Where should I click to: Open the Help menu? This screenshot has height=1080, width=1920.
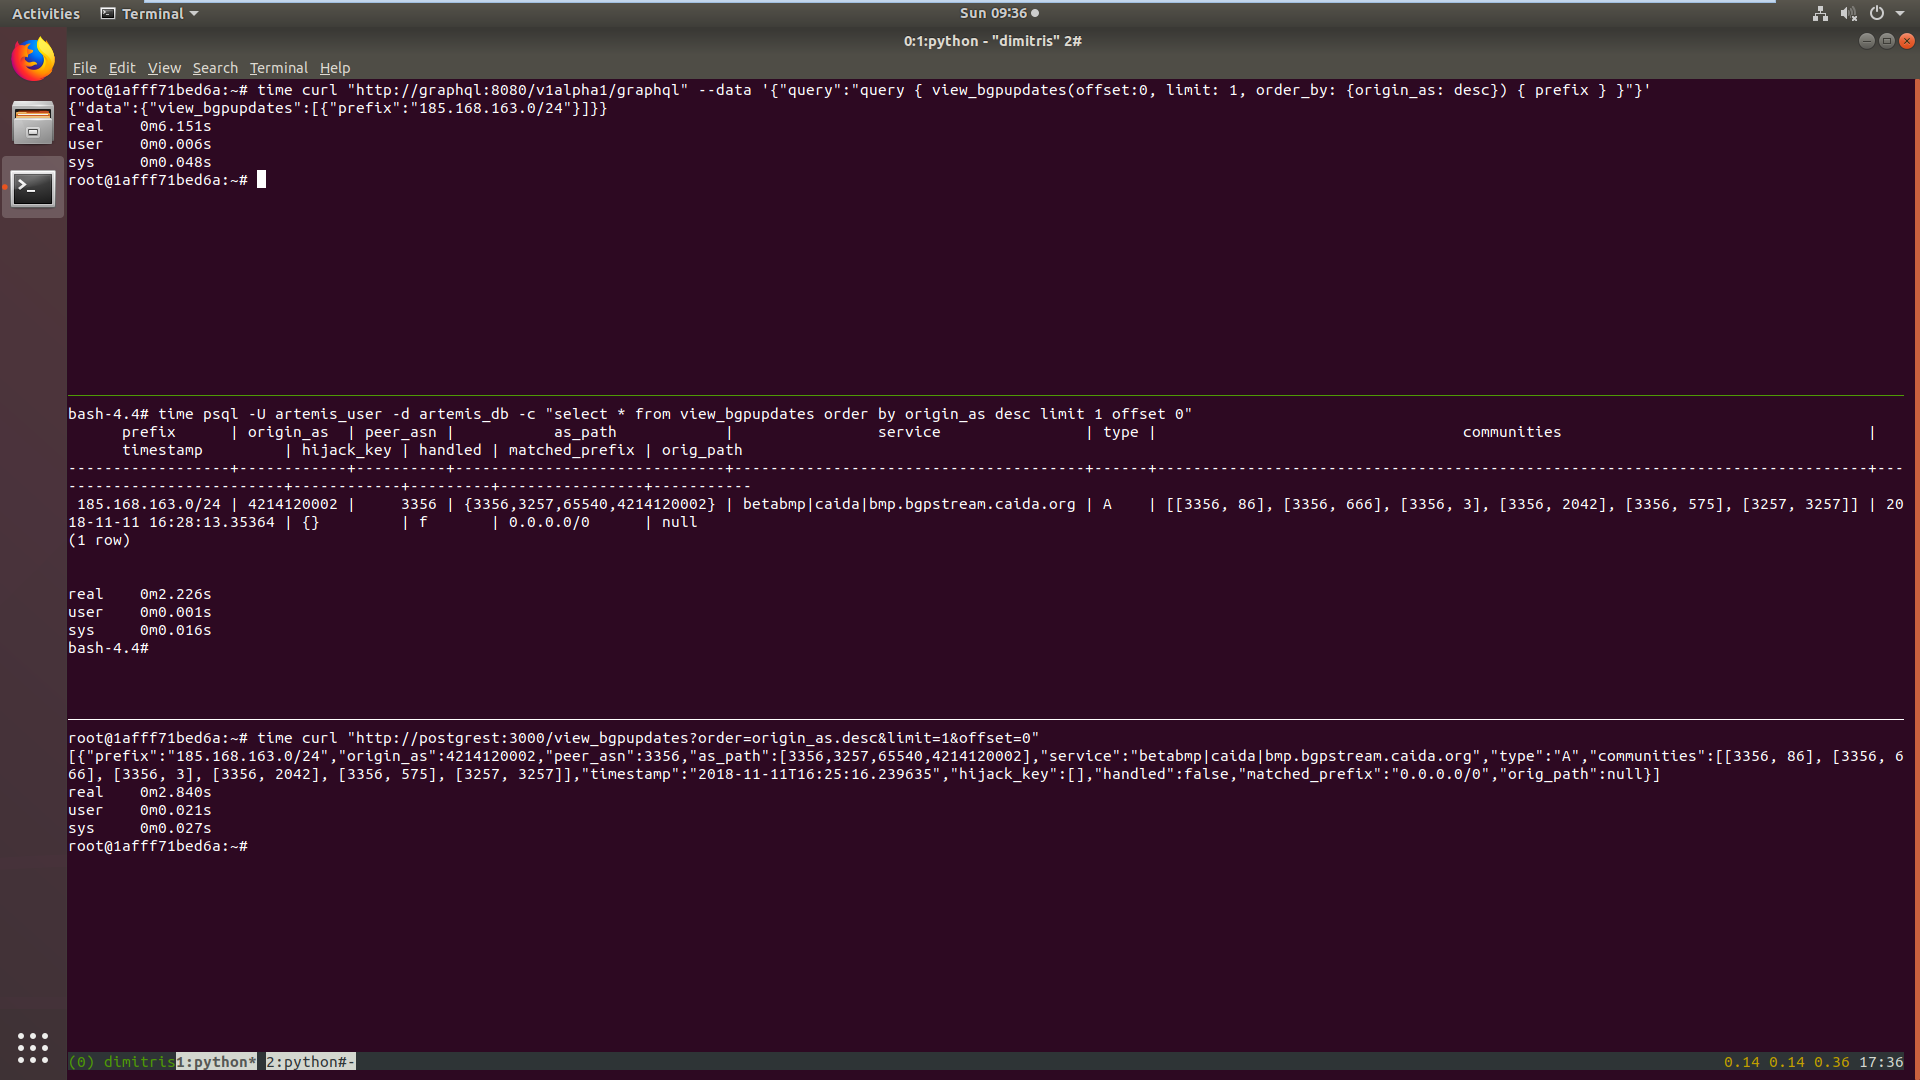[335, 68]
